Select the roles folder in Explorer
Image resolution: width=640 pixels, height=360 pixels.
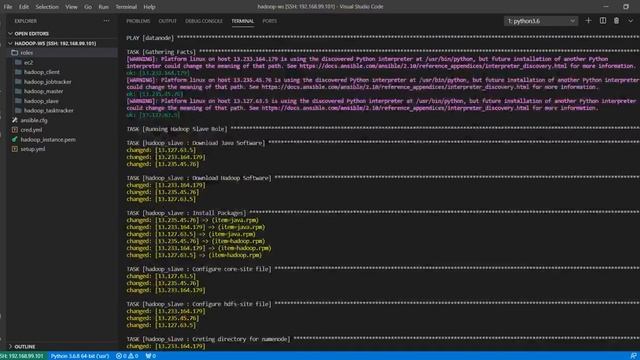click(61, 53)
